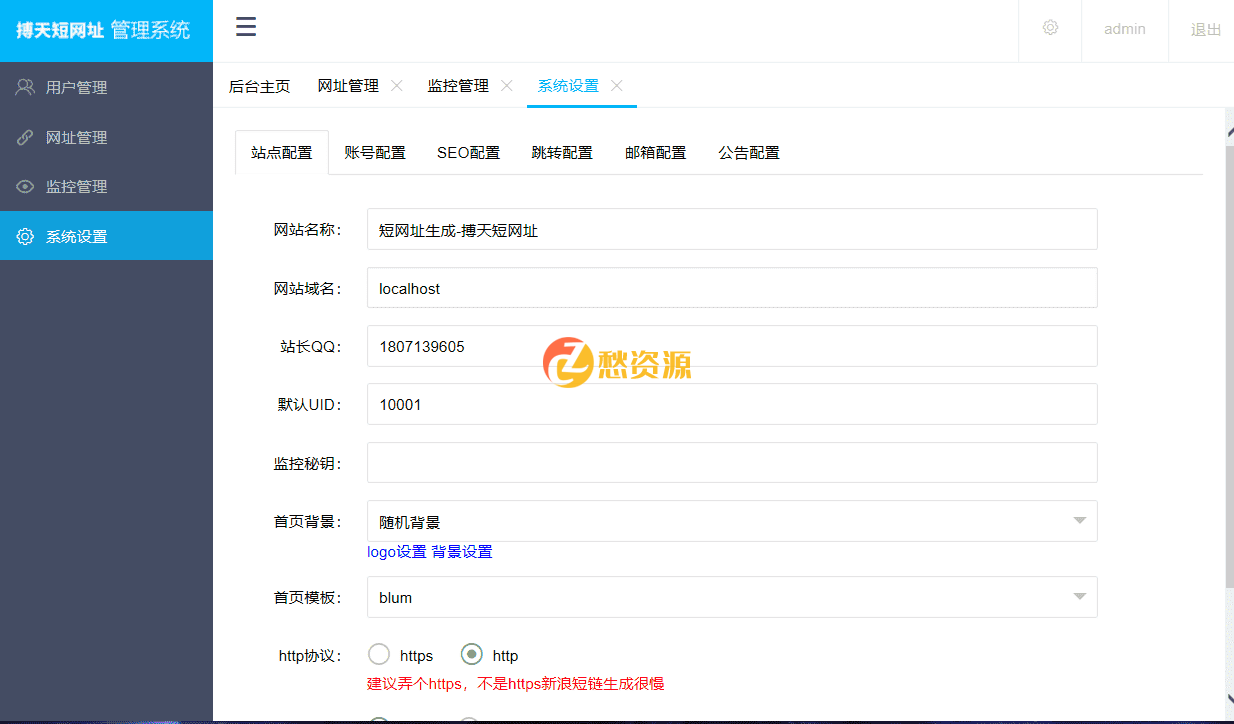Close the 监控管理 tab

click(507, 86)
